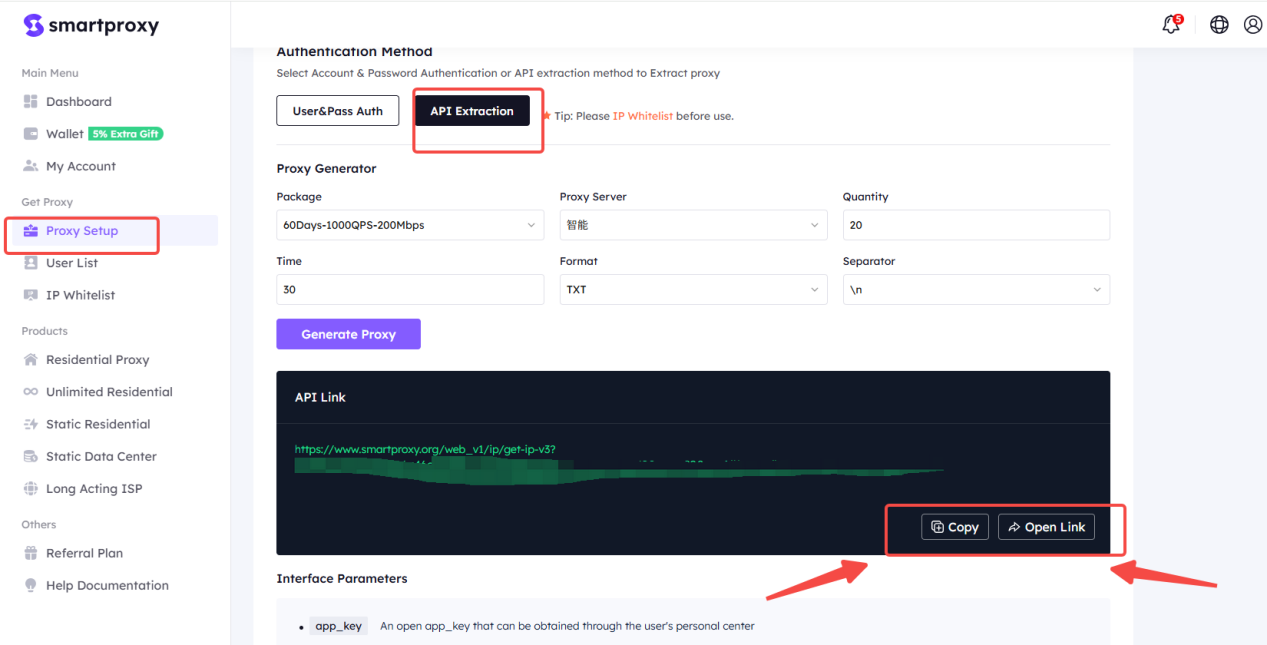
Task: Expand the Package dropdown
Action: pyautogui.click(x=410, y=225)
